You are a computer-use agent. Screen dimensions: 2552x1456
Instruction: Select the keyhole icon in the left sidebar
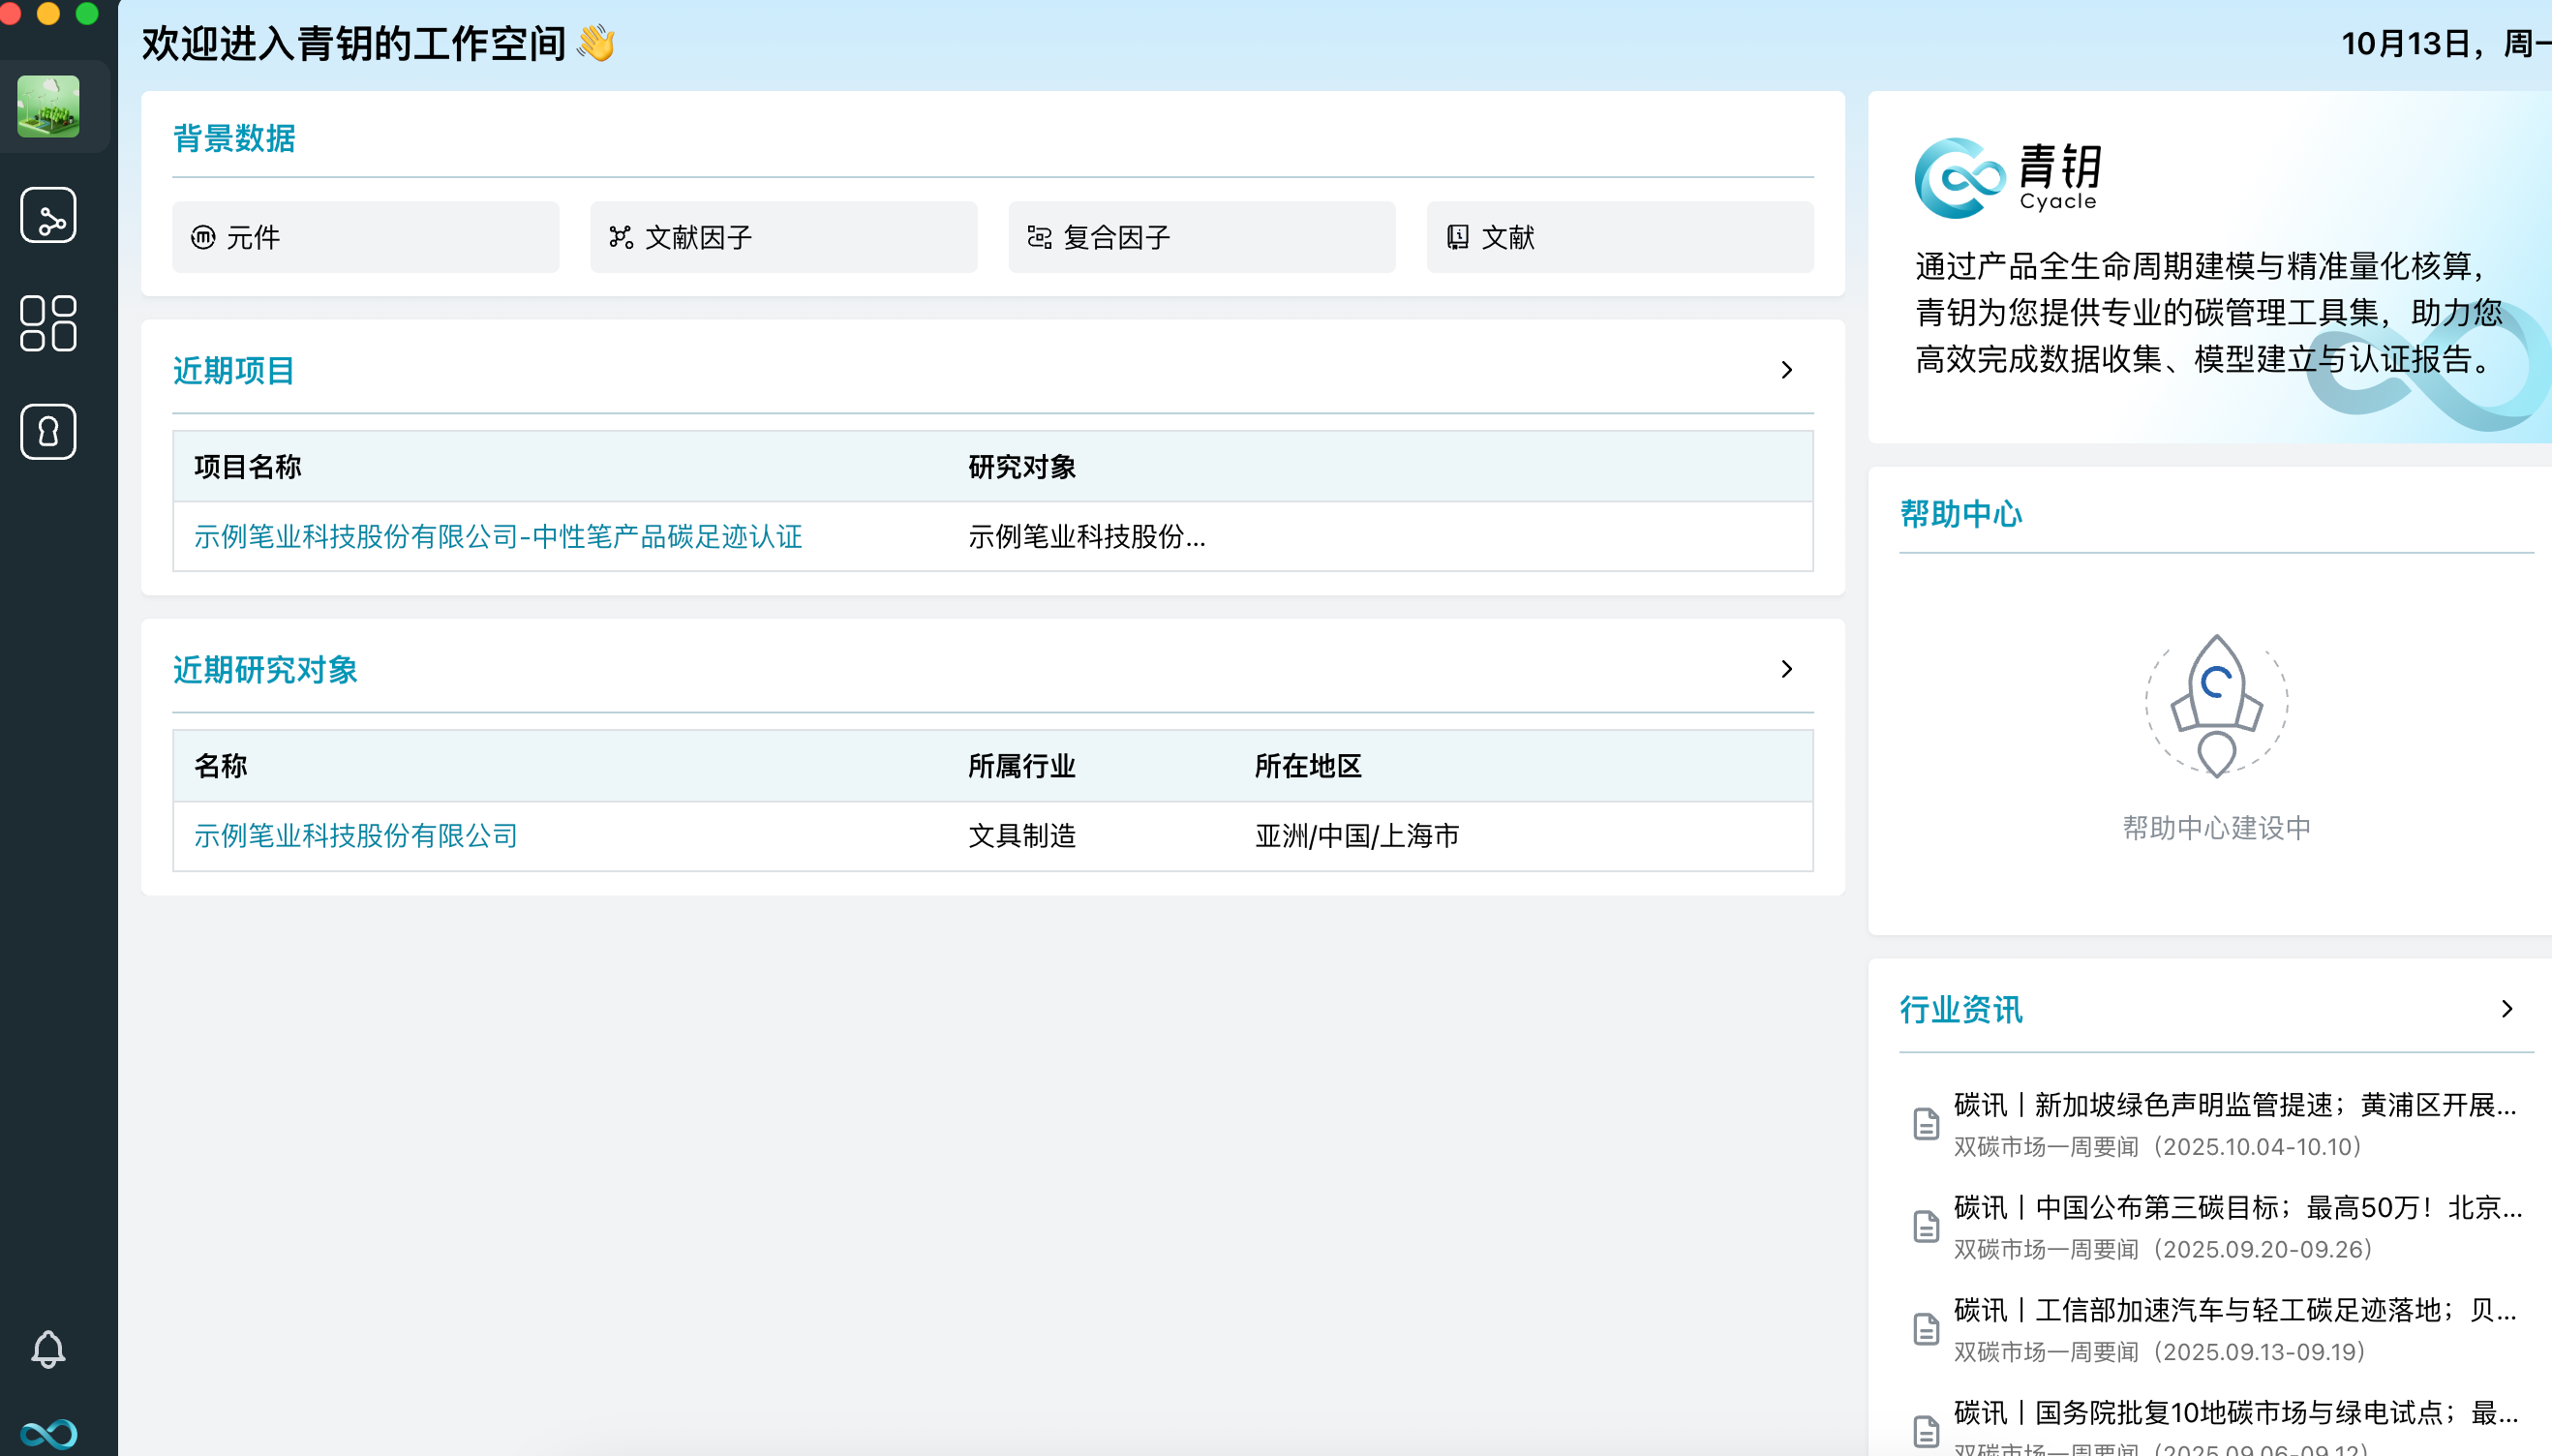tap(47, 431)
